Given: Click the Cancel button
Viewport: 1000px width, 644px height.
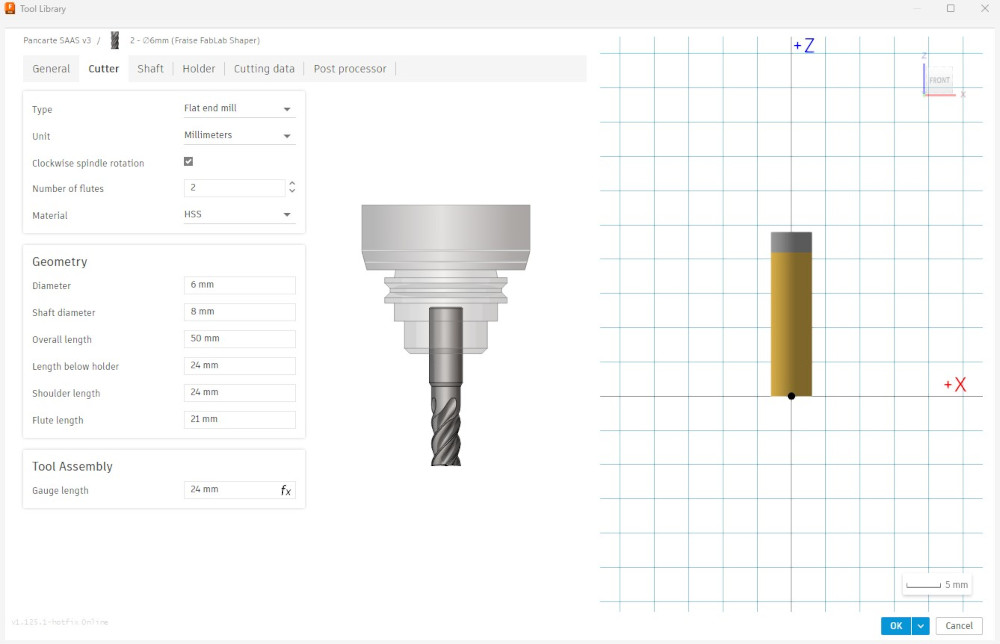Looking at the screenshot, I should (x=959, y=626).
